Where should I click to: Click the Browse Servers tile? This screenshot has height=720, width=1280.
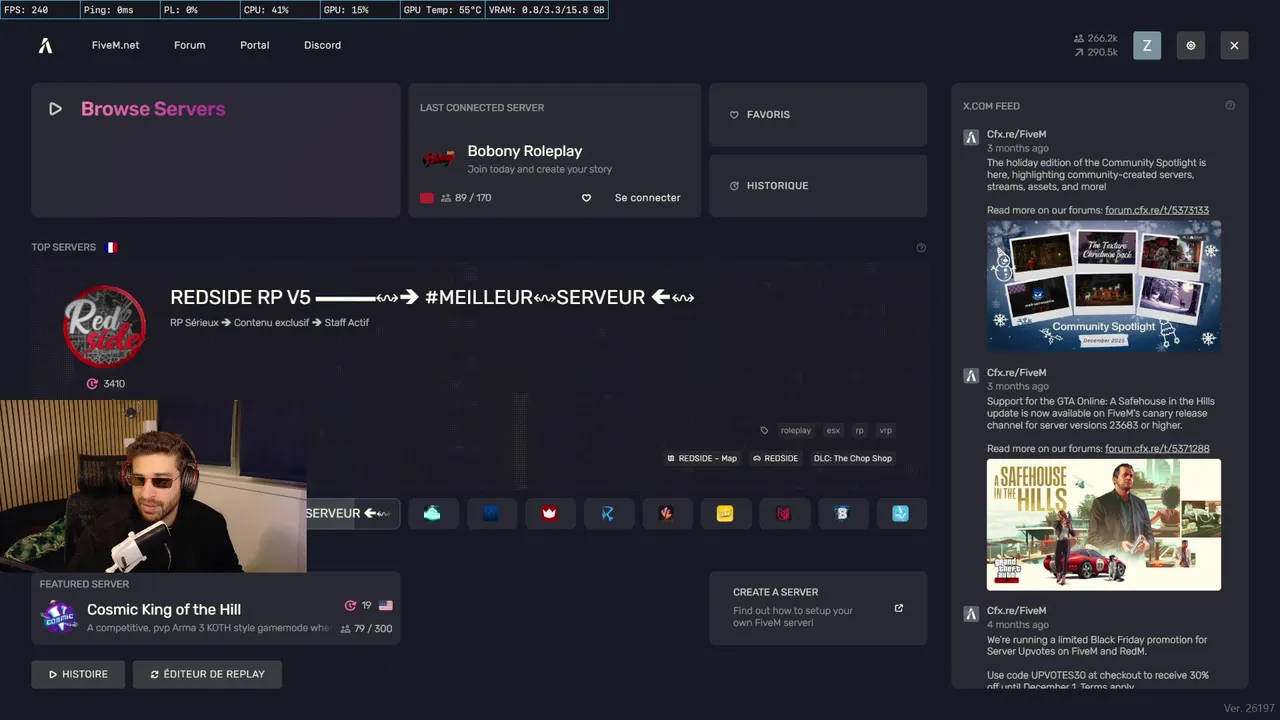(215, 150)
